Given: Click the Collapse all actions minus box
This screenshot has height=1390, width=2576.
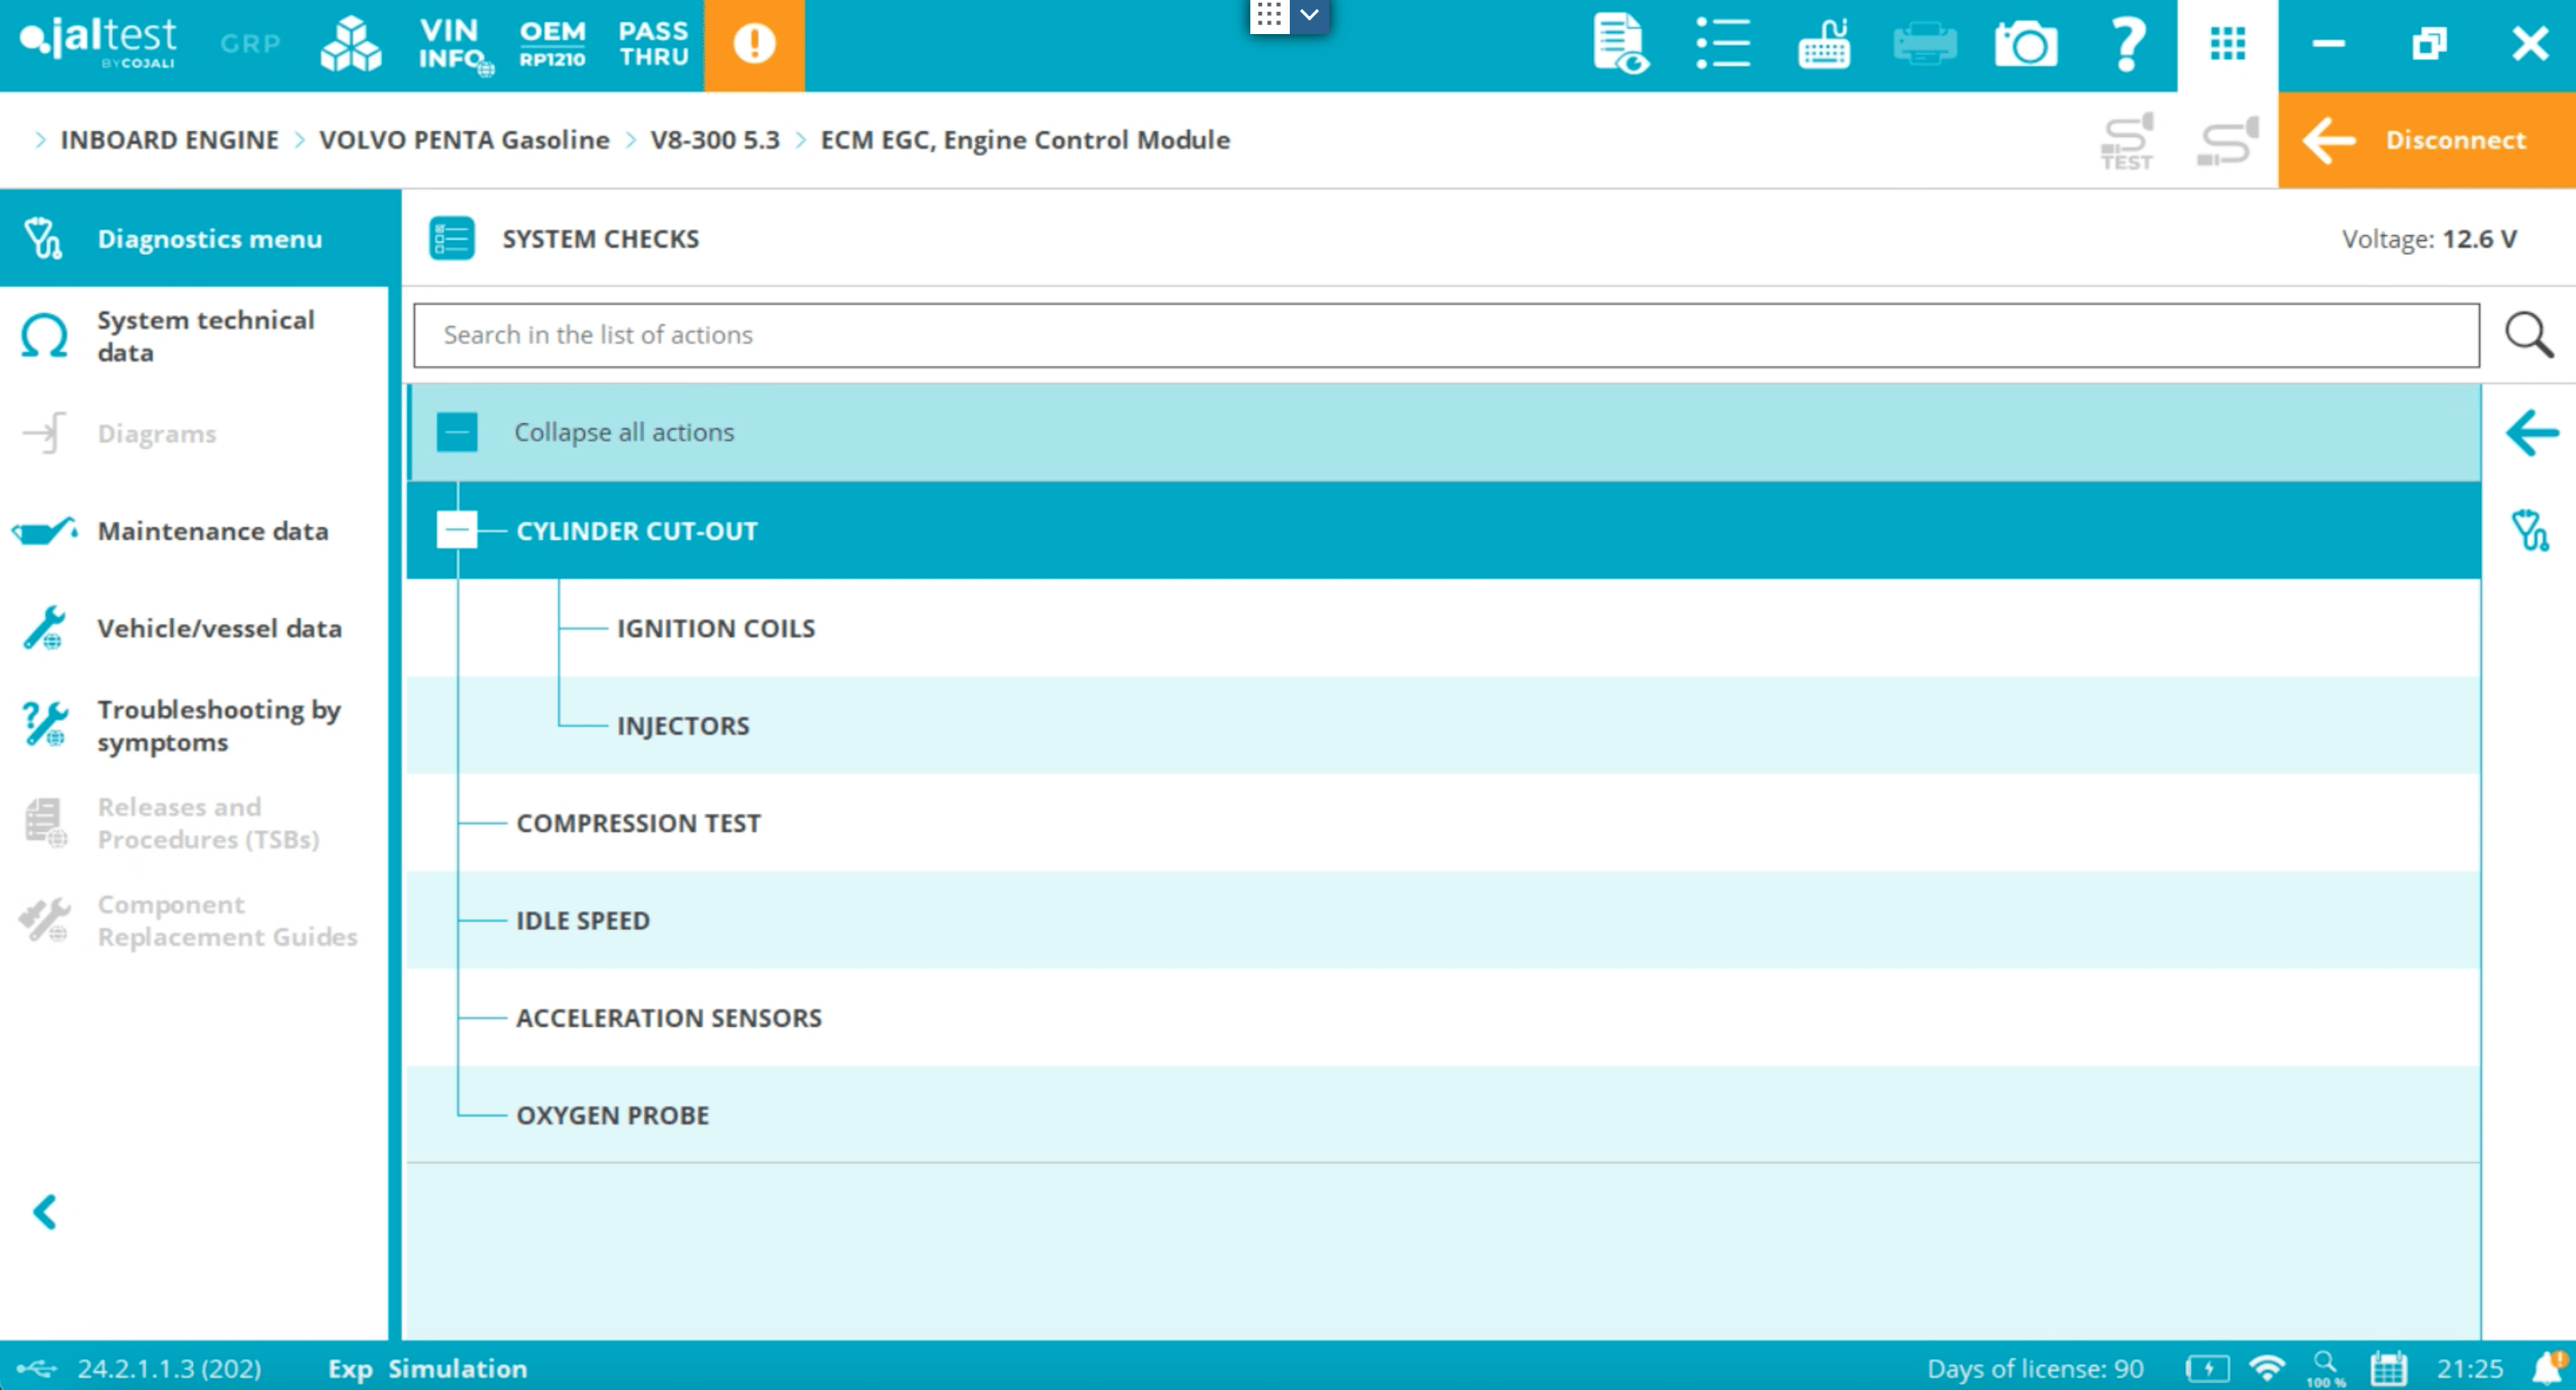Looking at the screenshot, I should click(457, 432).
